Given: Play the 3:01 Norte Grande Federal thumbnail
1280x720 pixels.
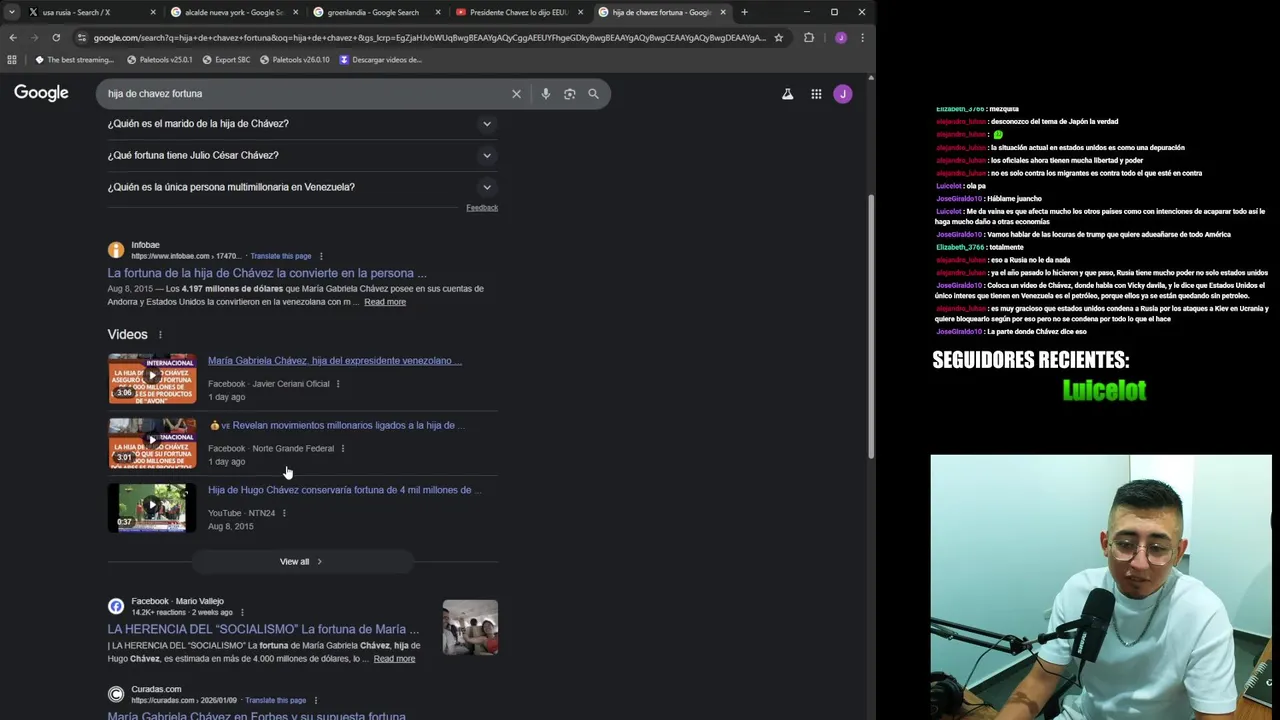Looking at the screenshot, I should pos(152,443).
